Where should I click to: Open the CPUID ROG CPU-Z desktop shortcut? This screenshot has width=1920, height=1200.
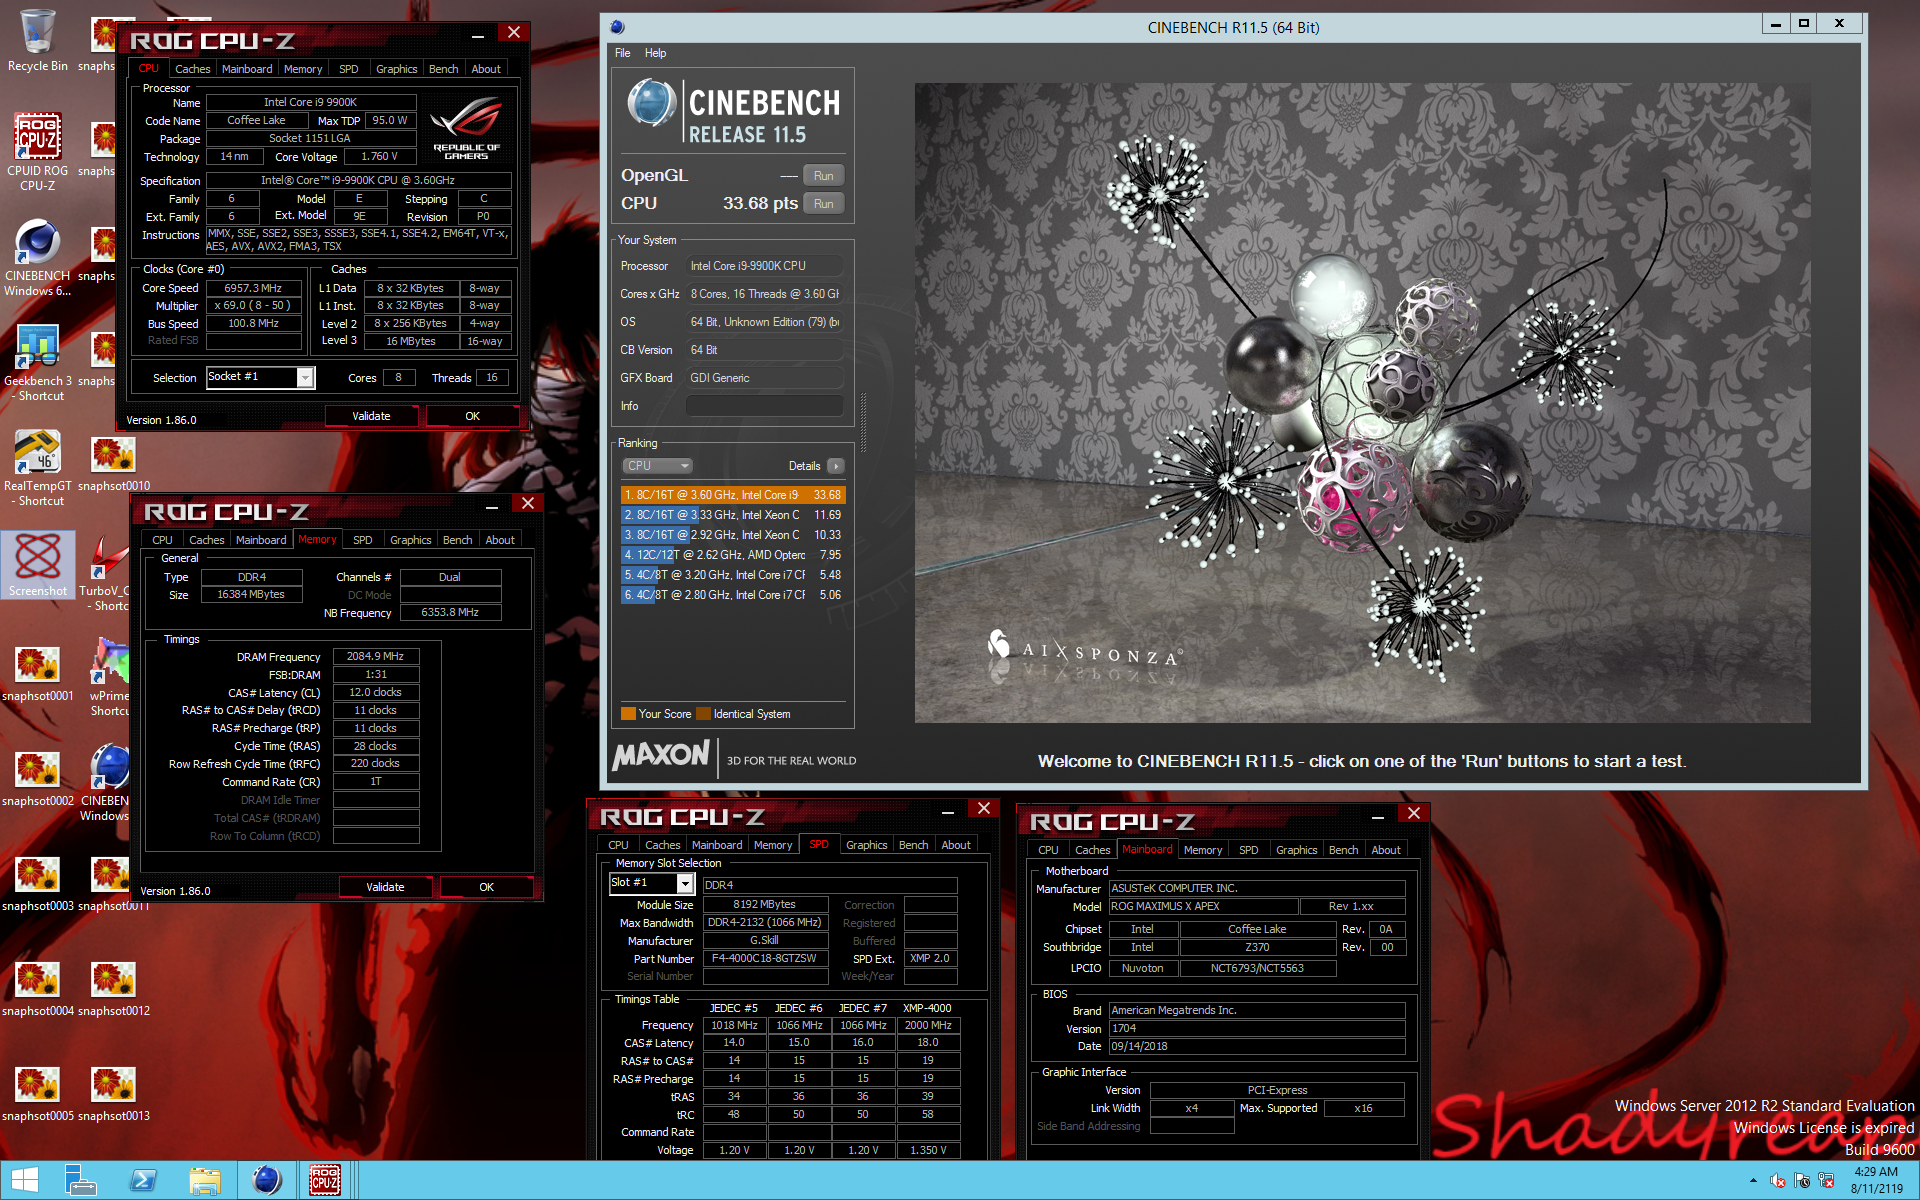click(x=37, y=150)
